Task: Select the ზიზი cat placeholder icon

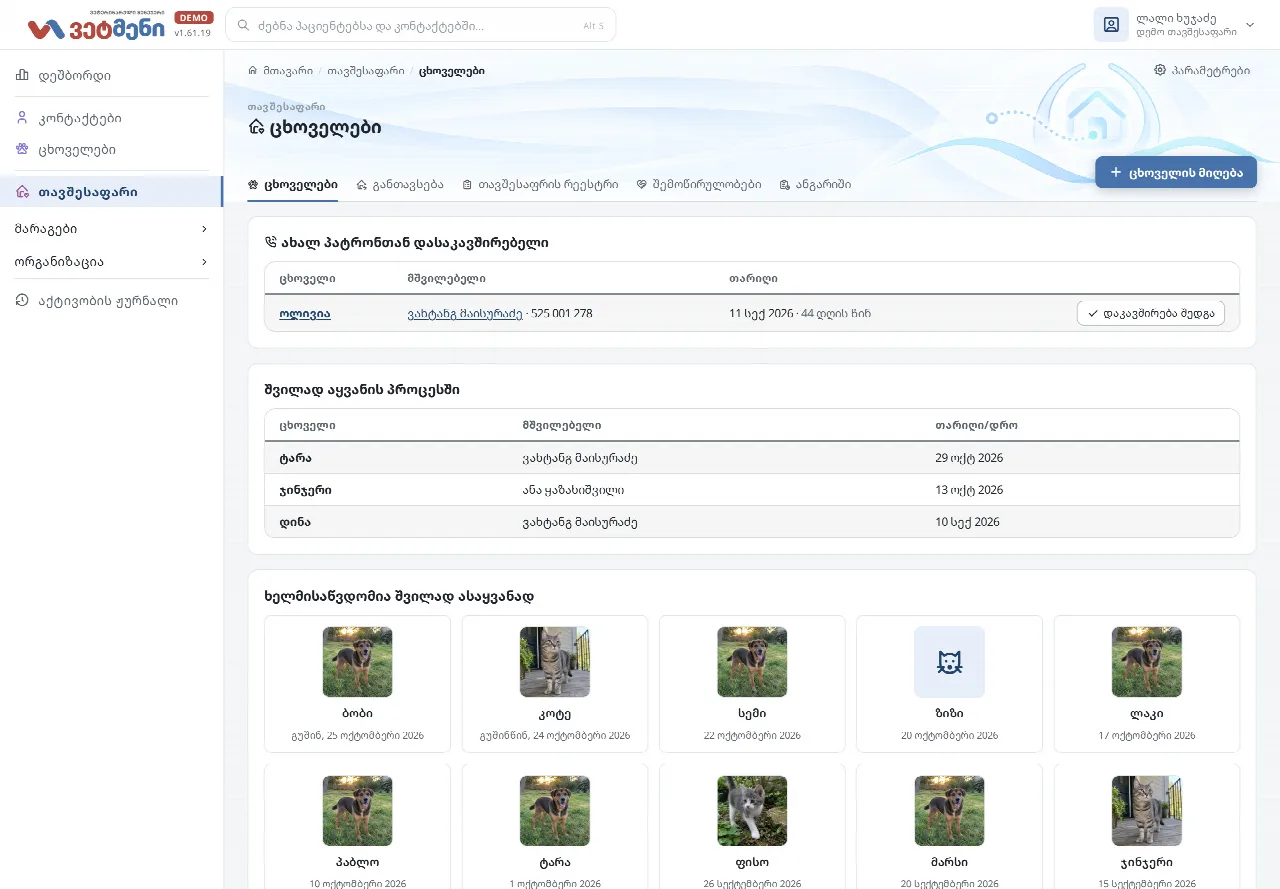Action: pos(950,661)
